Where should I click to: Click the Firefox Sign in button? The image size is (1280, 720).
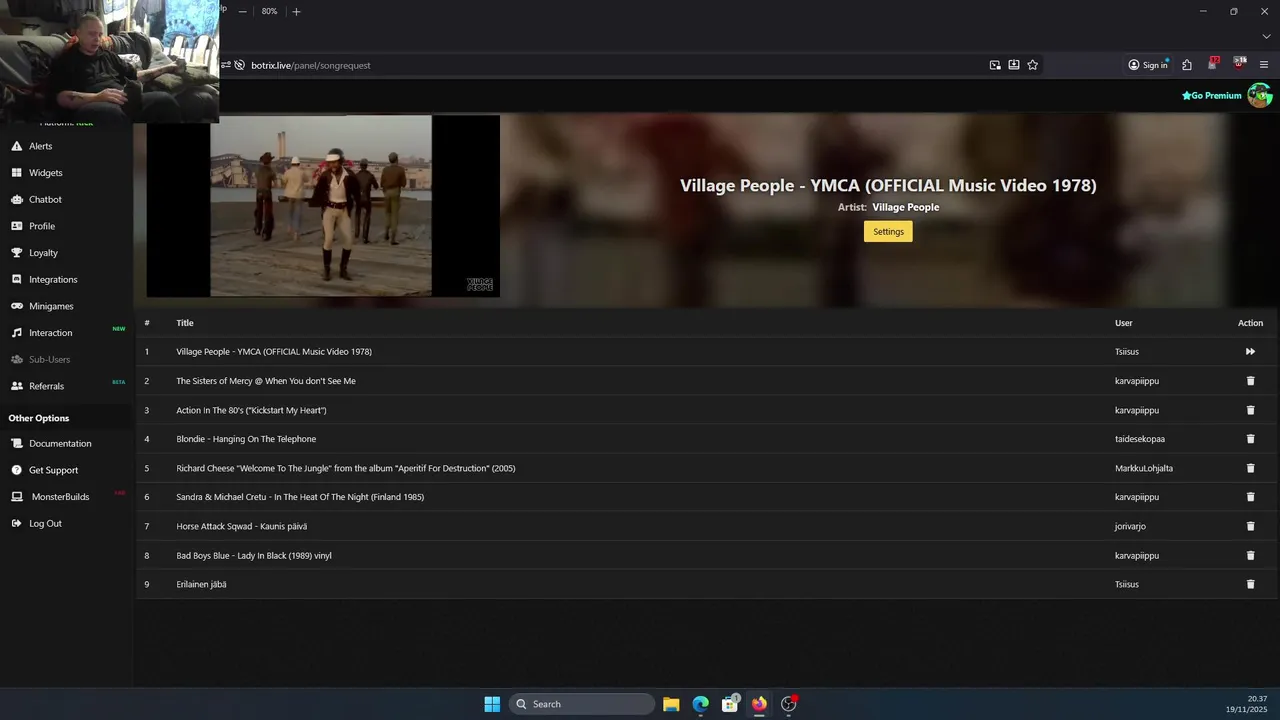[1148, 65]
